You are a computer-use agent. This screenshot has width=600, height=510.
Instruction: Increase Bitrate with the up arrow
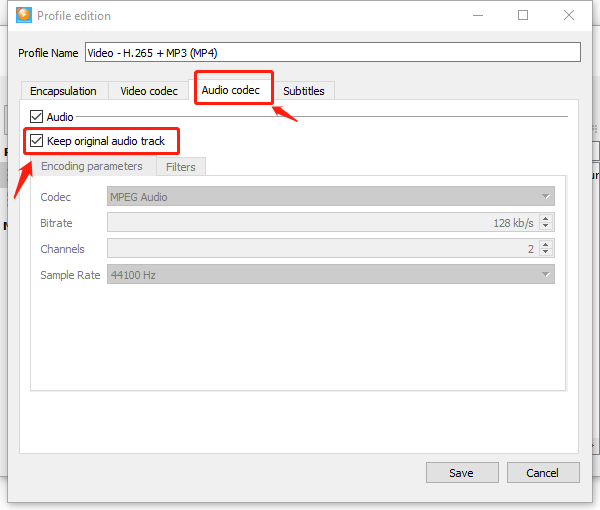point(547,219)
